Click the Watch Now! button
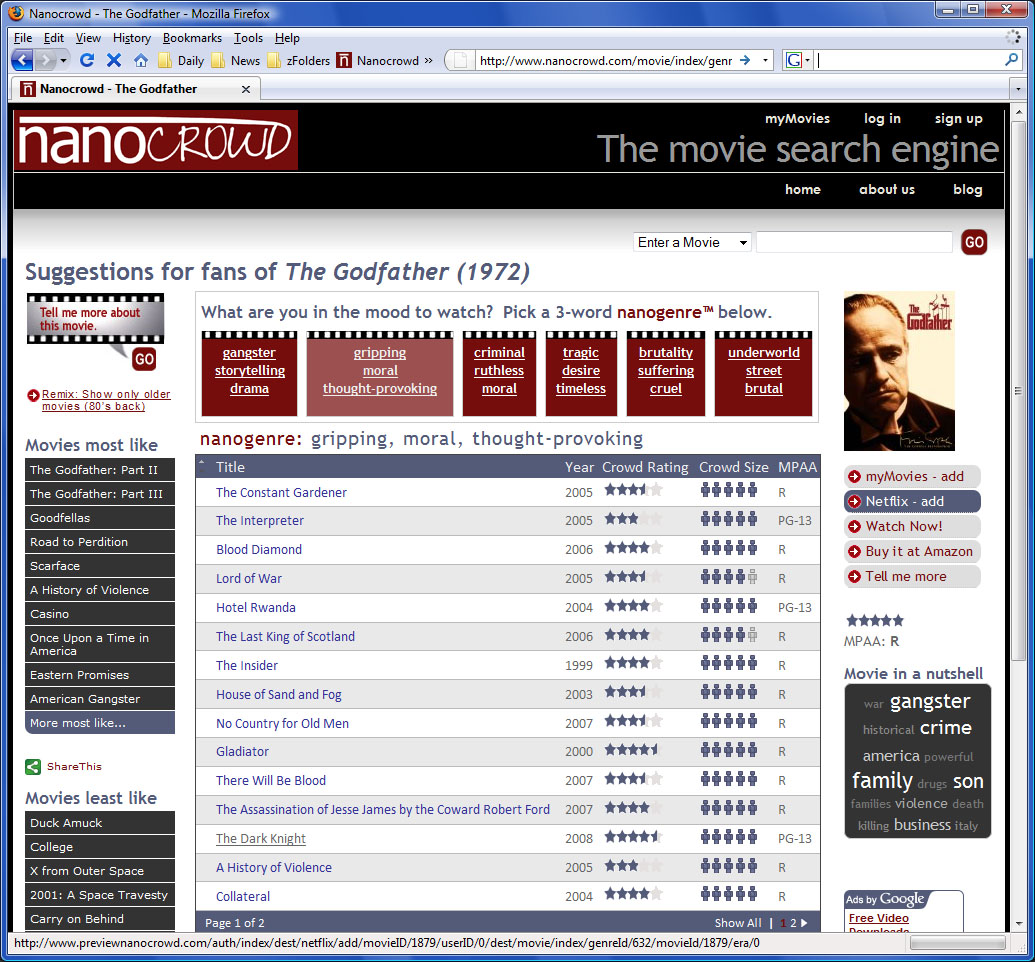This screenshot has height=962, width=1035. (x=912, y=526)
